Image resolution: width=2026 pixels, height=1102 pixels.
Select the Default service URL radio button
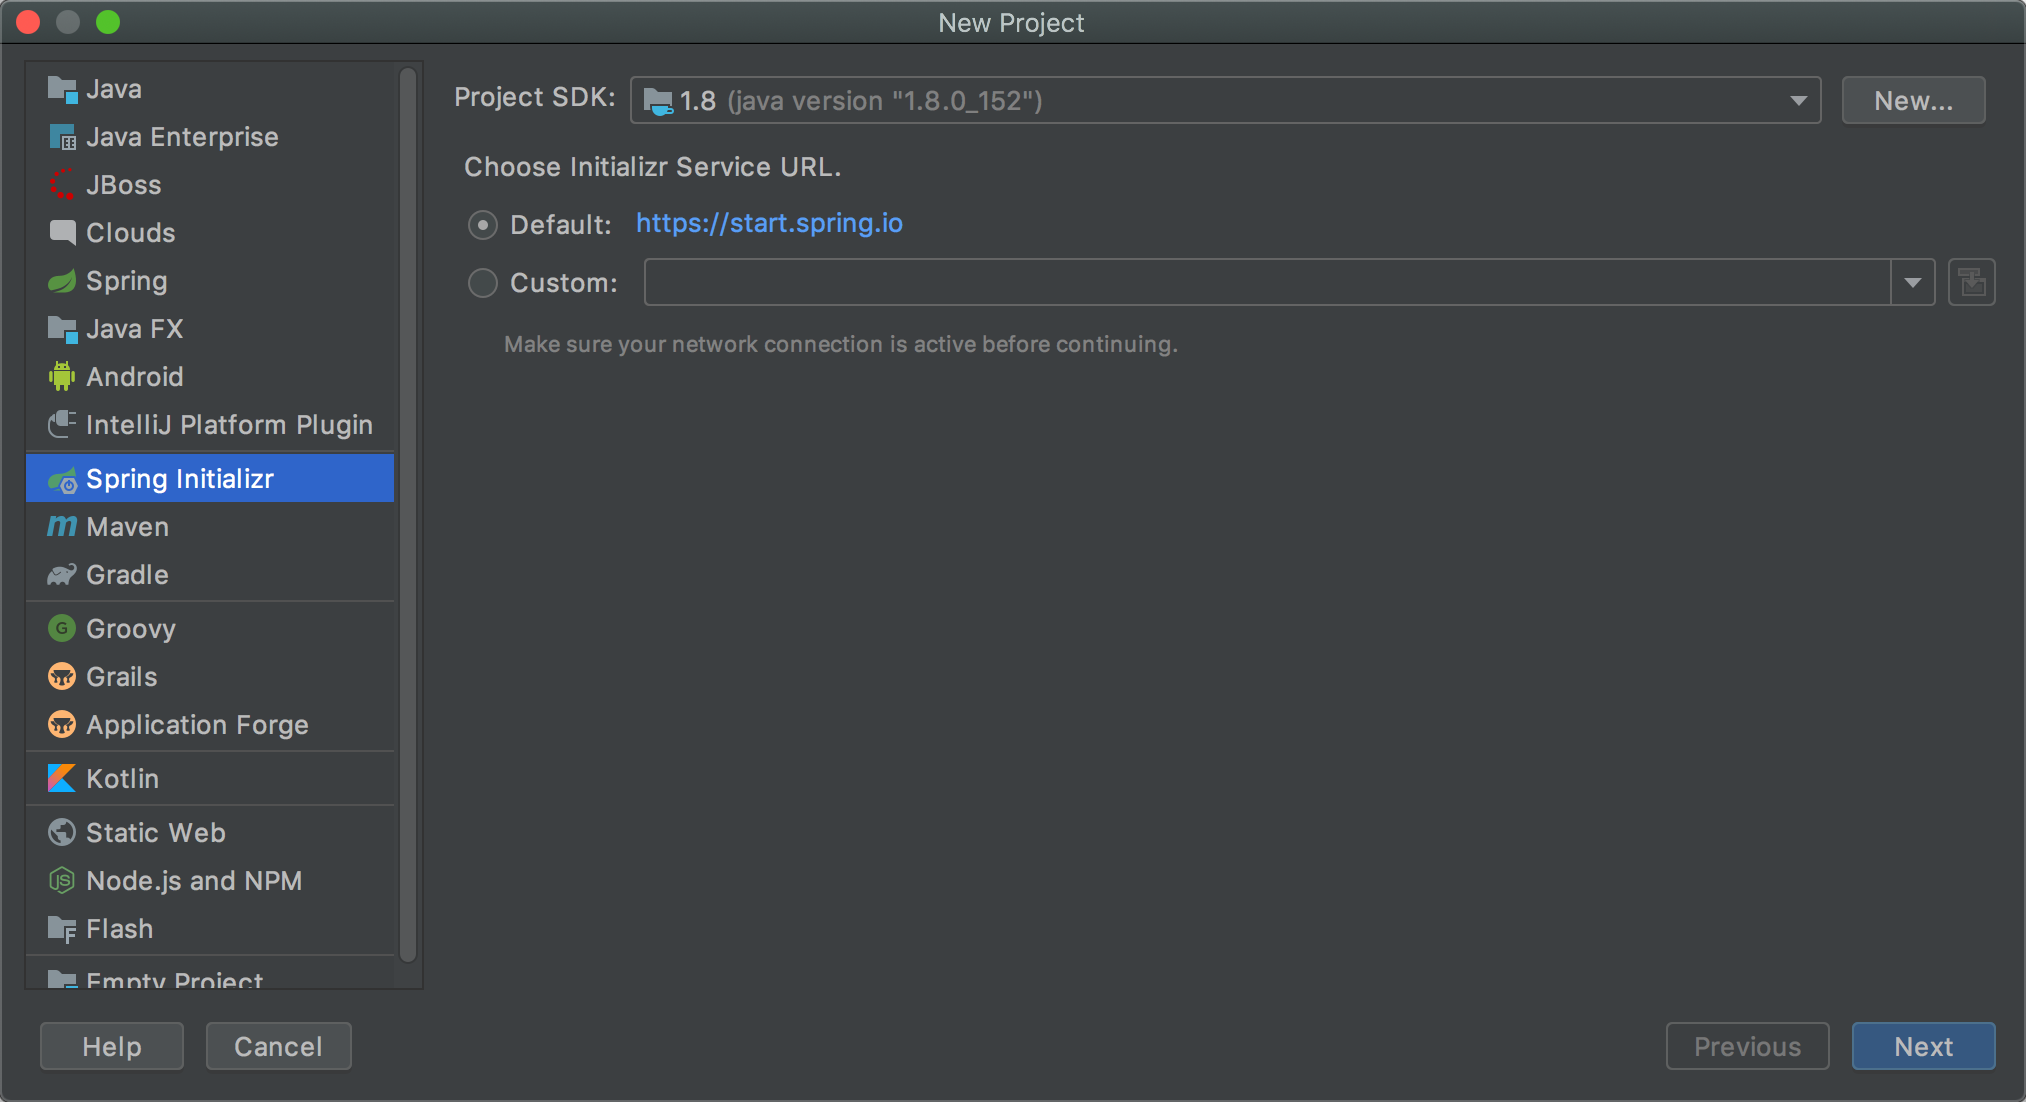(x=483, y=225)
